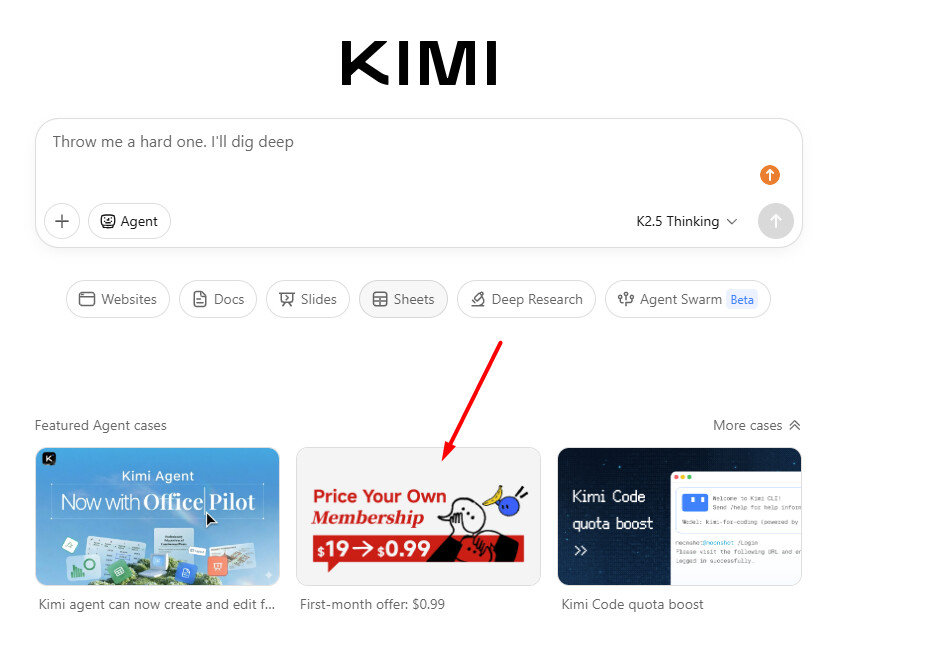Click the Deep Research microscope icon

(477, 299)
